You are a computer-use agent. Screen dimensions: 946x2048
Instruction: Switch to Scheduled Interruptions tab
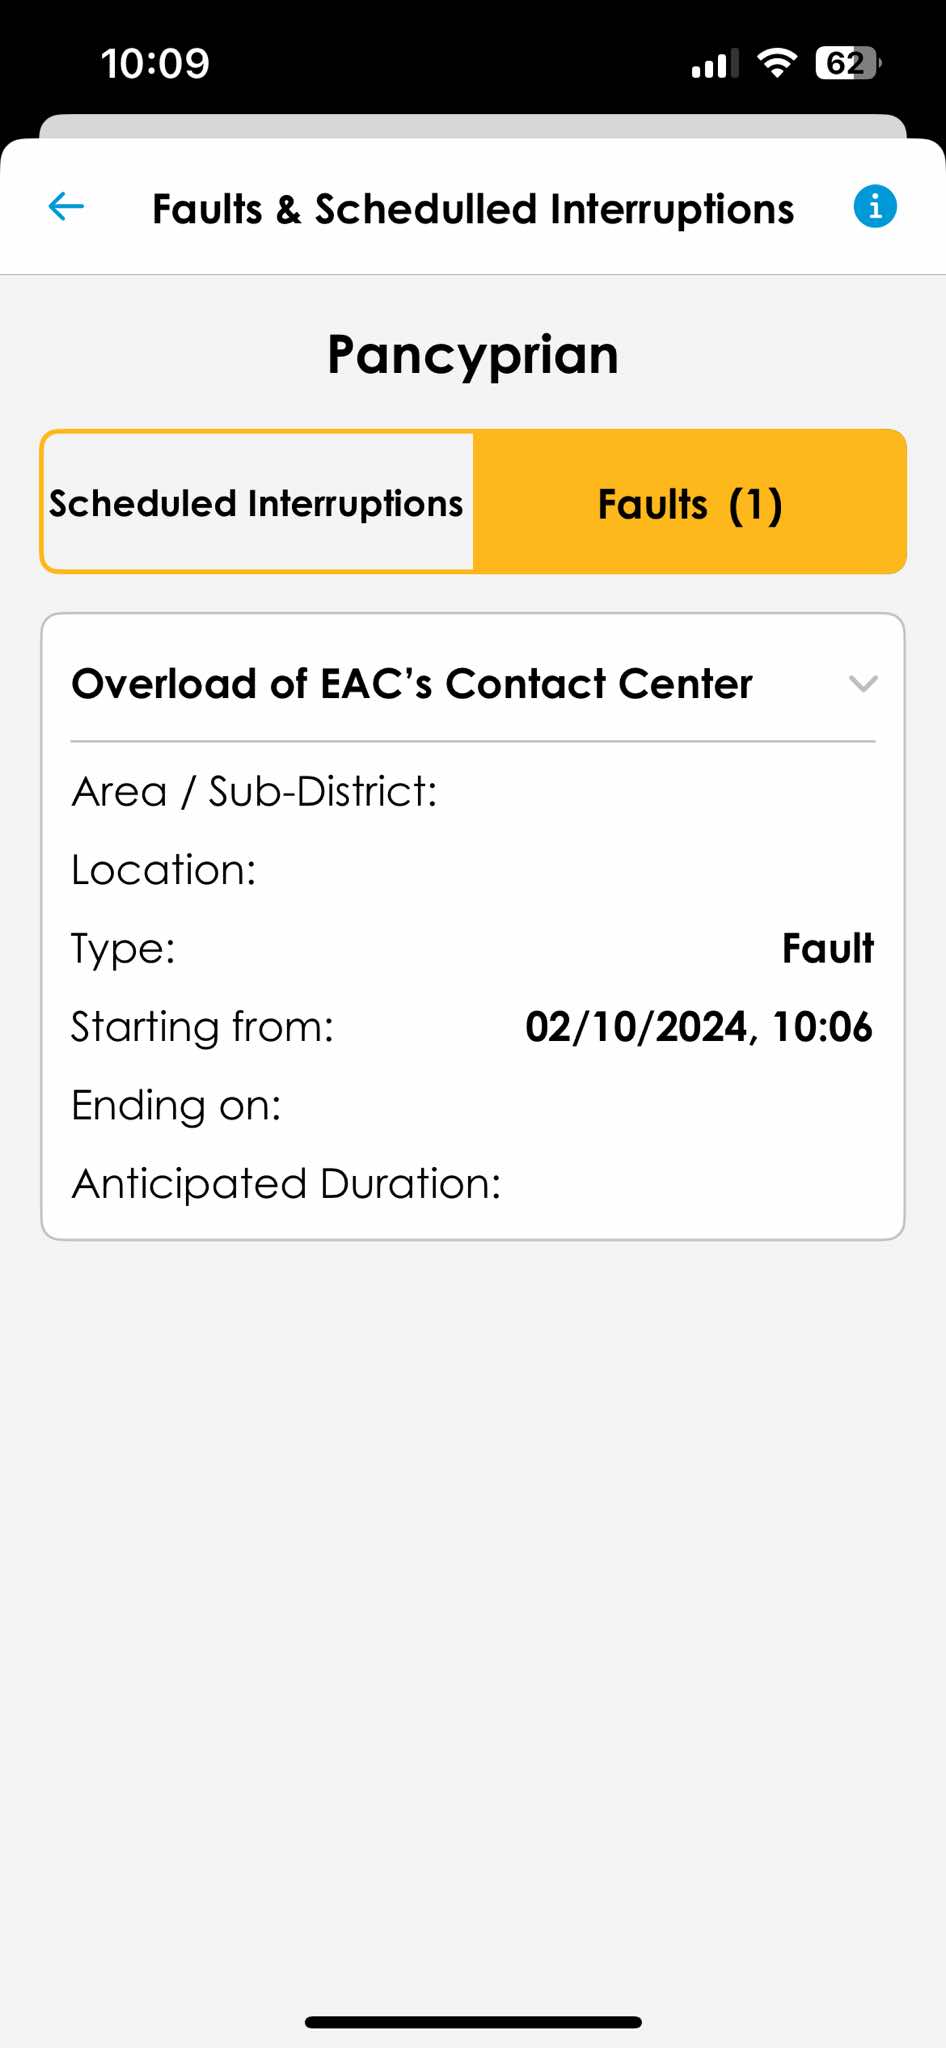pos(257,503)
